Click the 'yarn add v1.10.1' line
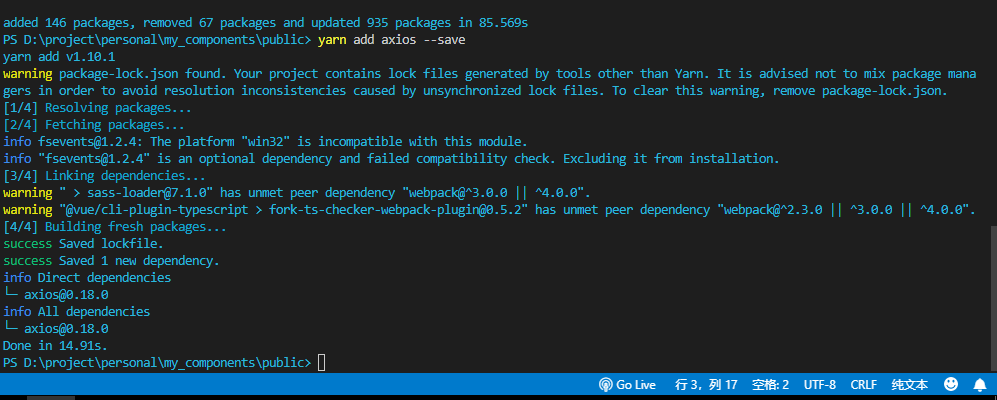The height and width of the screenshot is (400, 997). click(58, 57)
